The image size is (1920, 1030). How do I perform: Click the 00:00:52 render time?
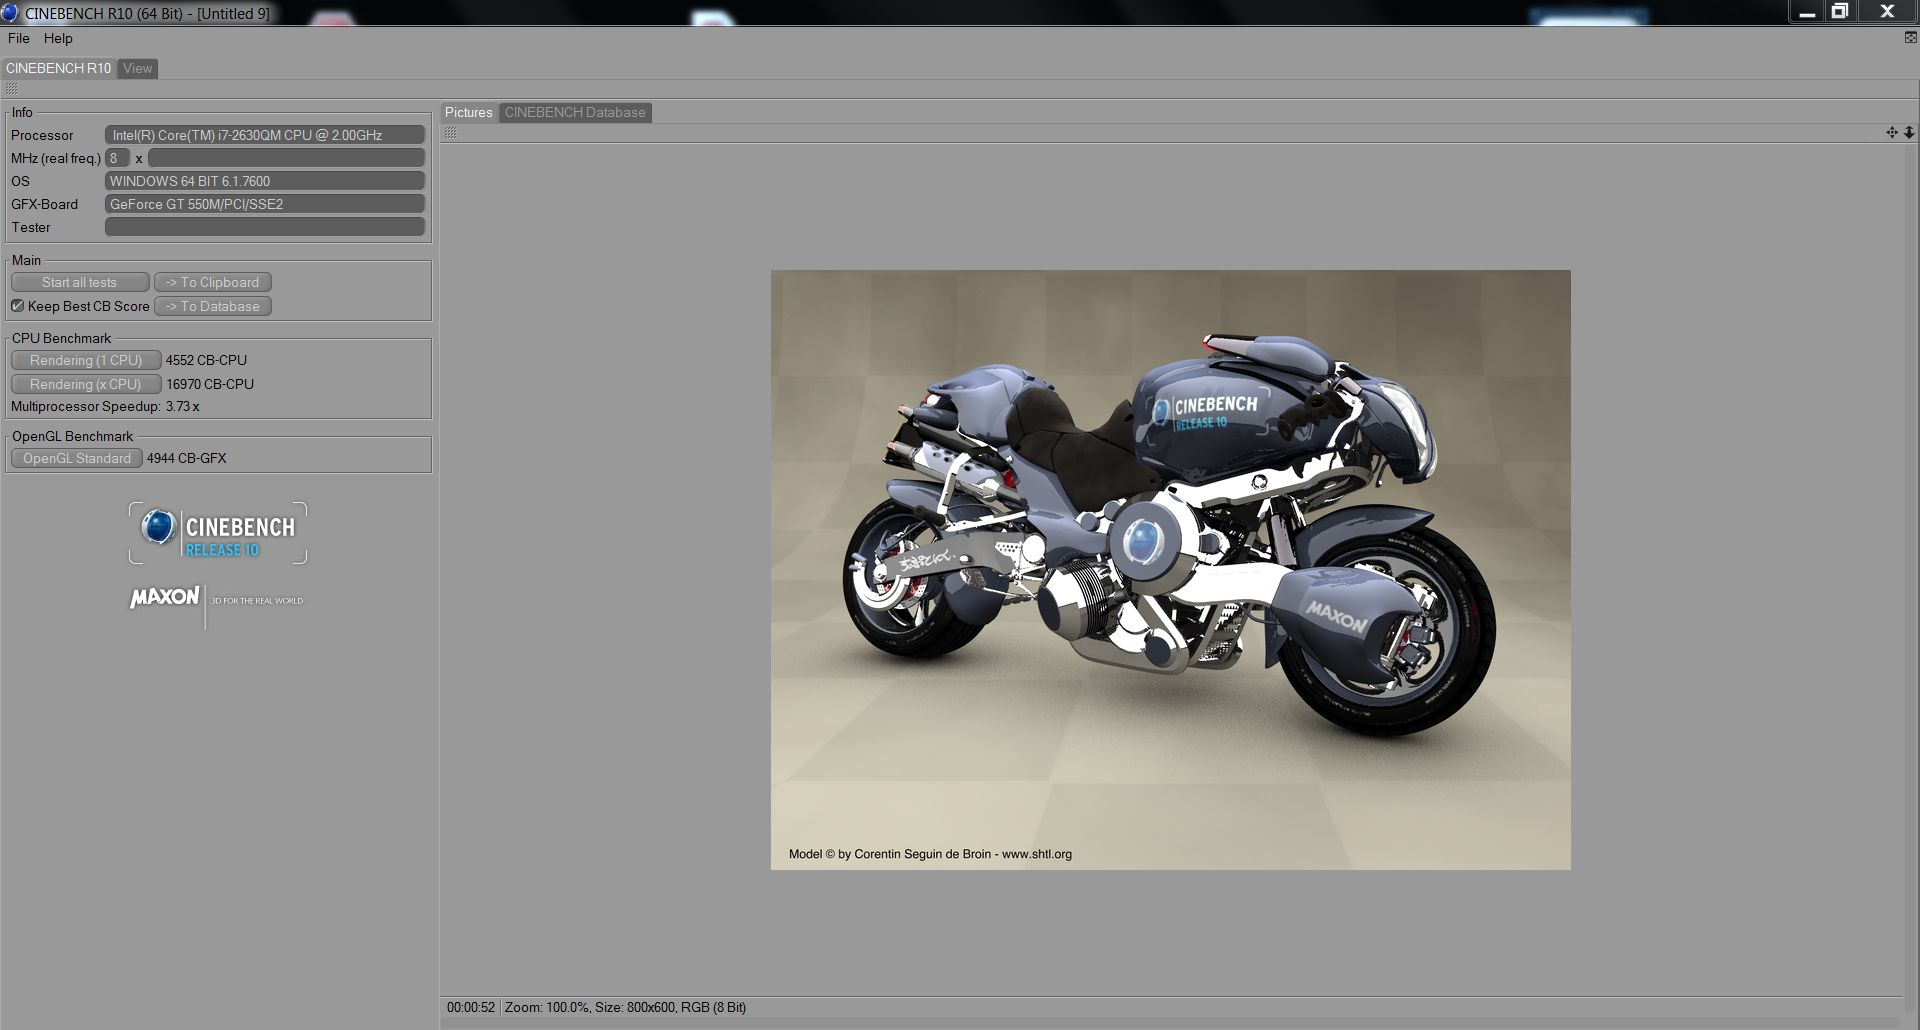click(471, 1007)
